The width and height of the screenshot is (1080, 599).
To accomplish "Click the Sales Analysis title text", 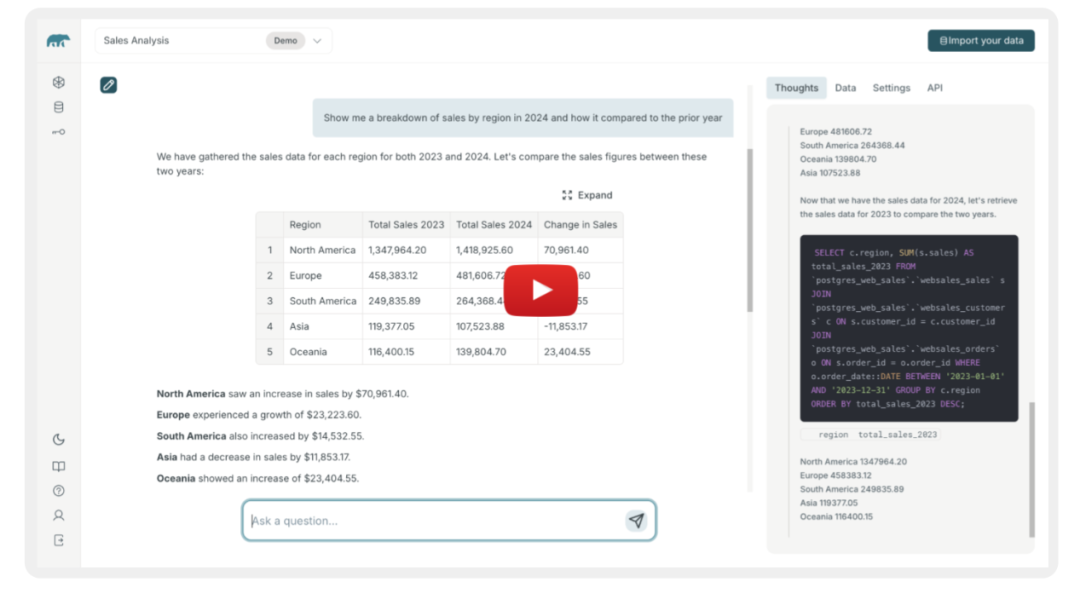I will [136, 41].
